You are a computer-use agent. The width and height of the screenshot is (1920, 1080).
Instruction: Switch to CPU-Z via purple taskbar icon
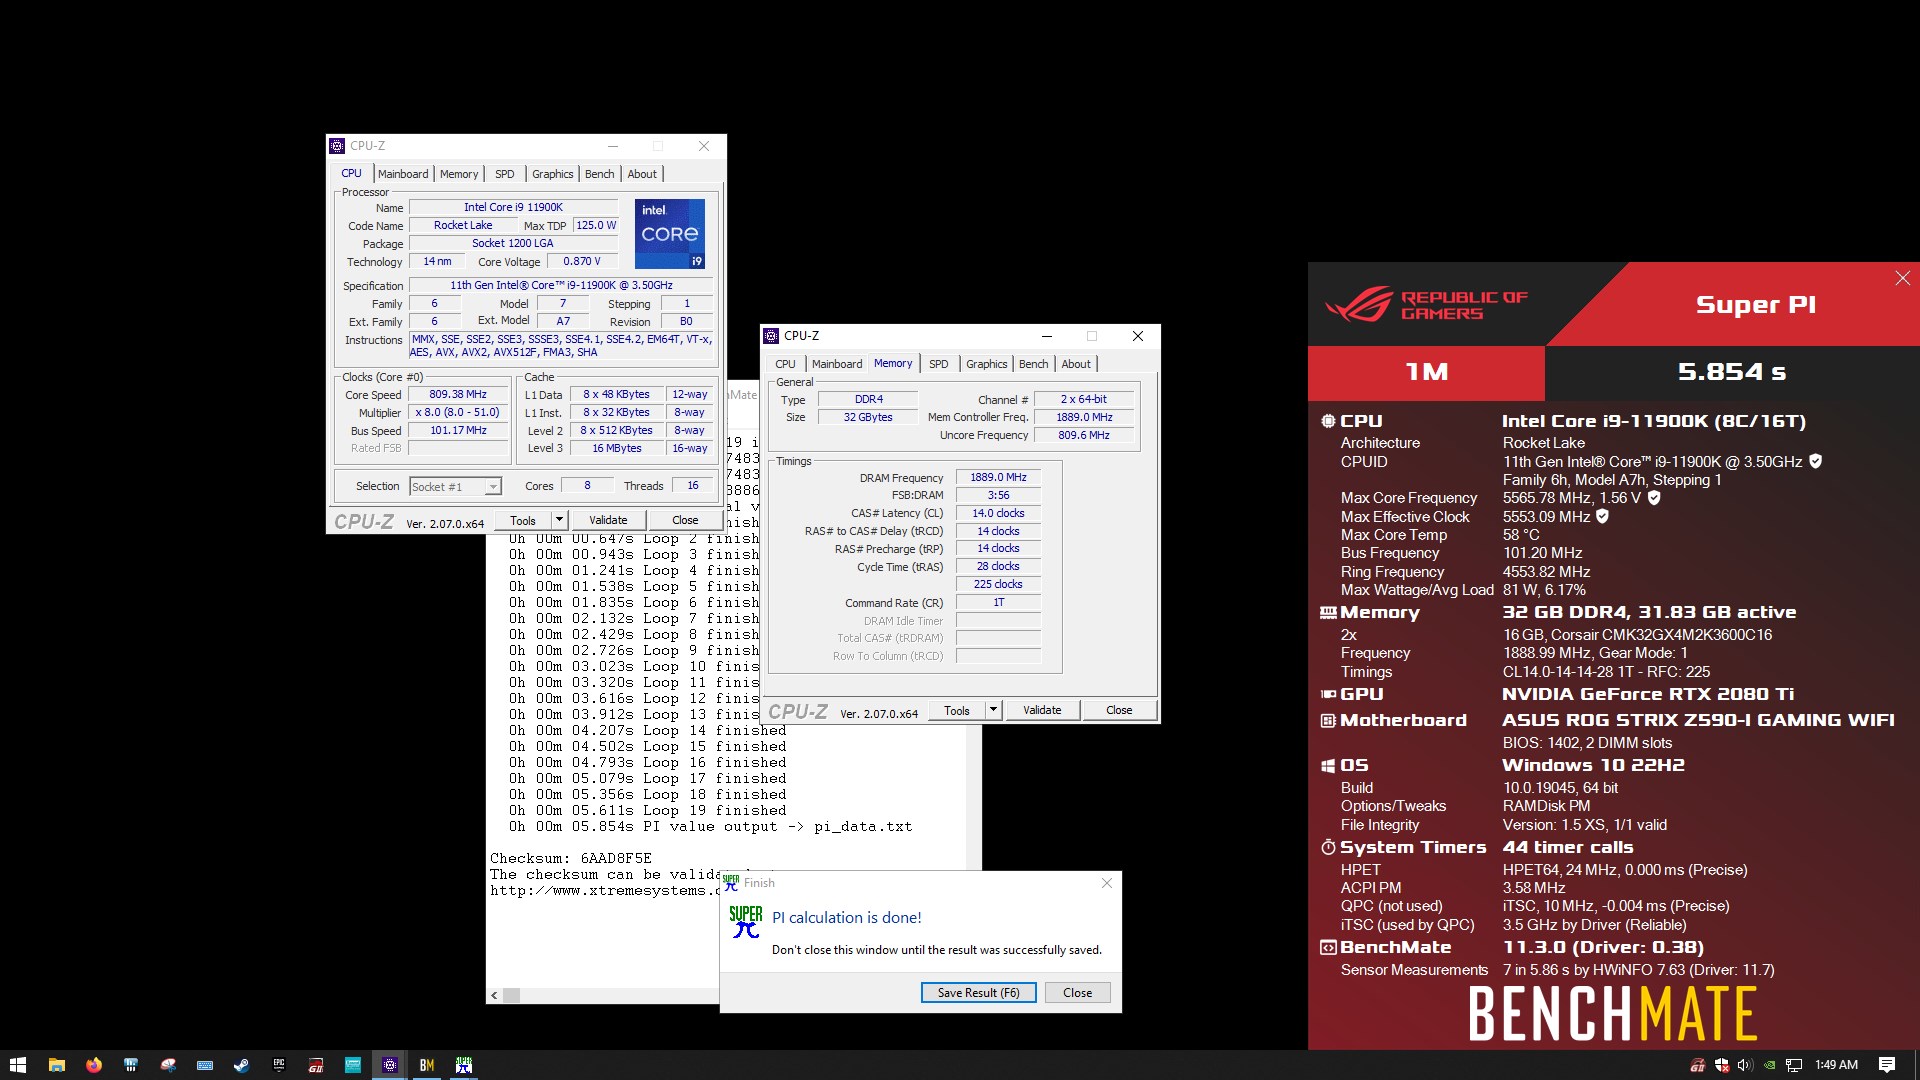390,1065
